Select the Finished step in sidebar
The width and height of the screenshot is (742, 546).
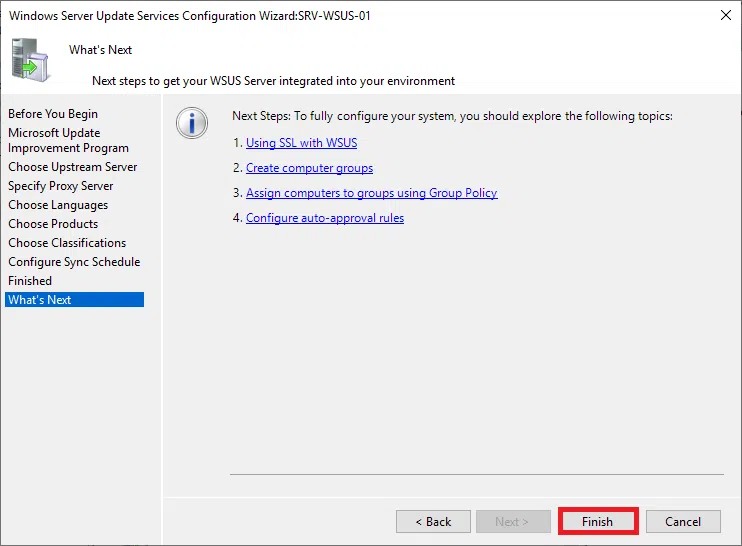pos(30,281)
